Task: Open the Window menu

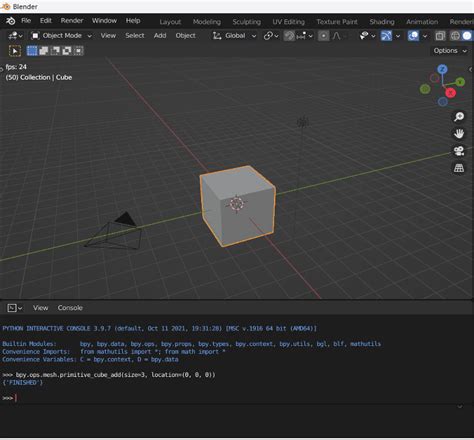Action: tap(104, 21)
